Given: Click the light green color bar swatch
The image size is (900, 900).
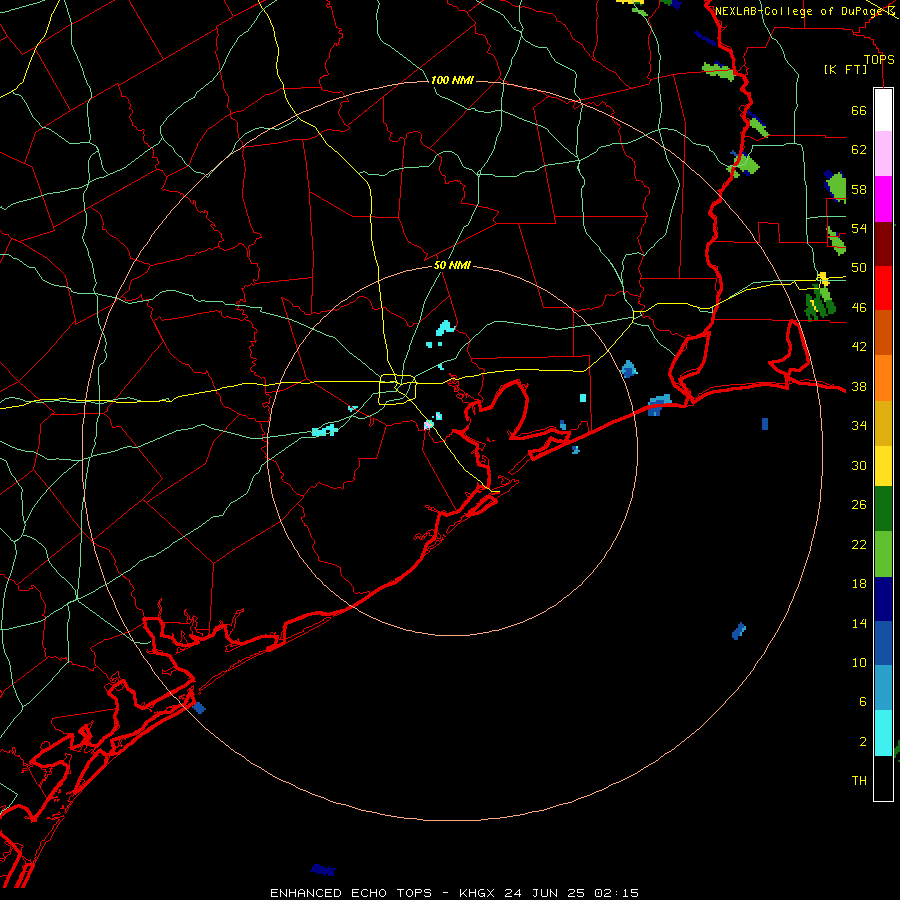Looking at the screenshot, I should pos(883,554).
